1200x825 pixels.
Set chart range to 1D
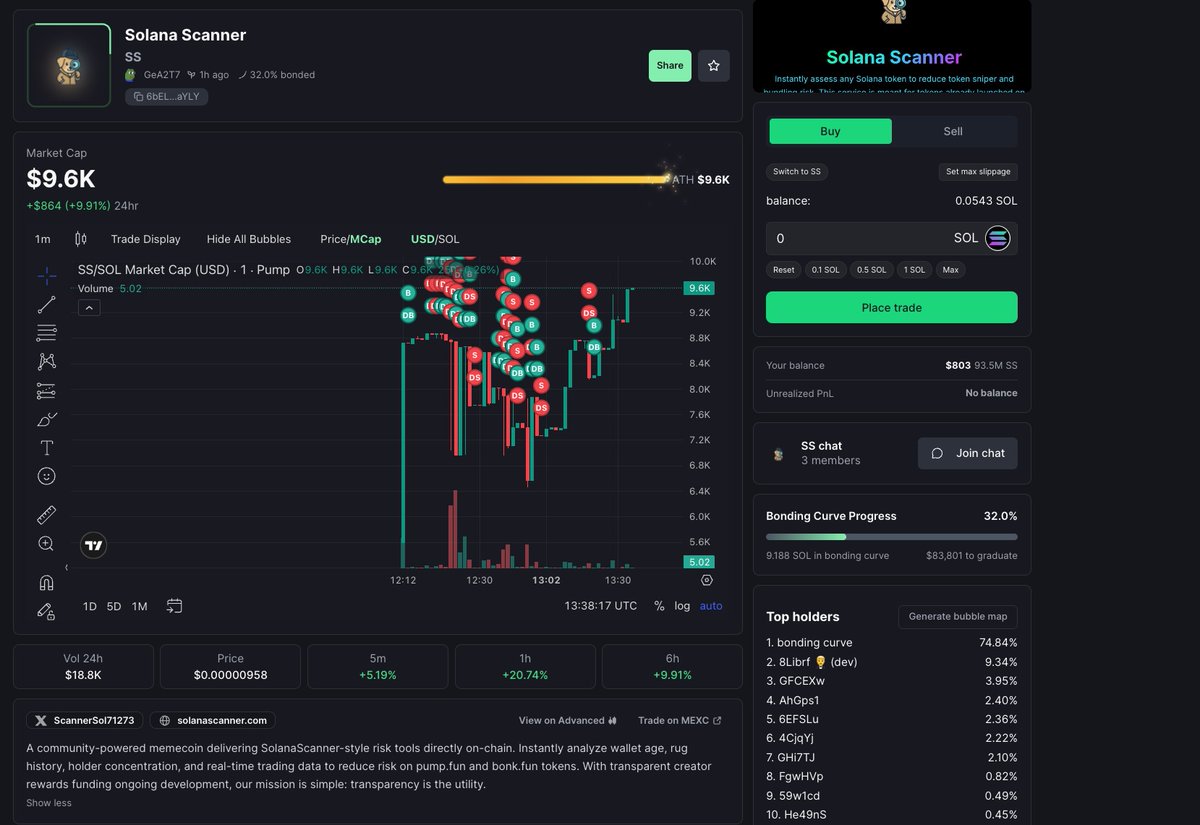[x=90, y=606]
